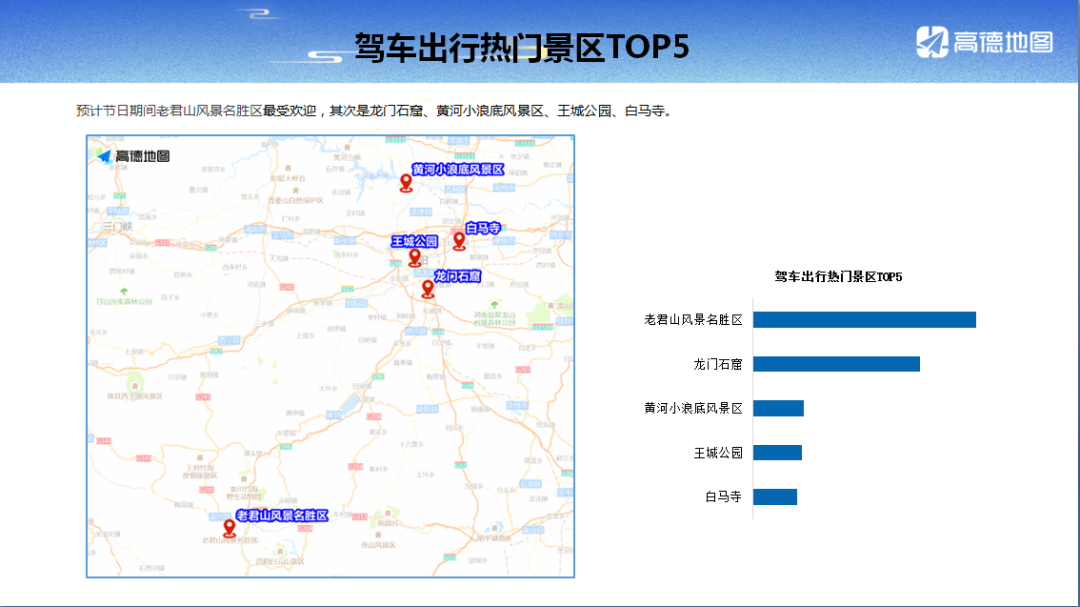Viewport: 1080px width, 607px height.
Task: Select the 白马寺 red map pin
Action: point(459,240)
